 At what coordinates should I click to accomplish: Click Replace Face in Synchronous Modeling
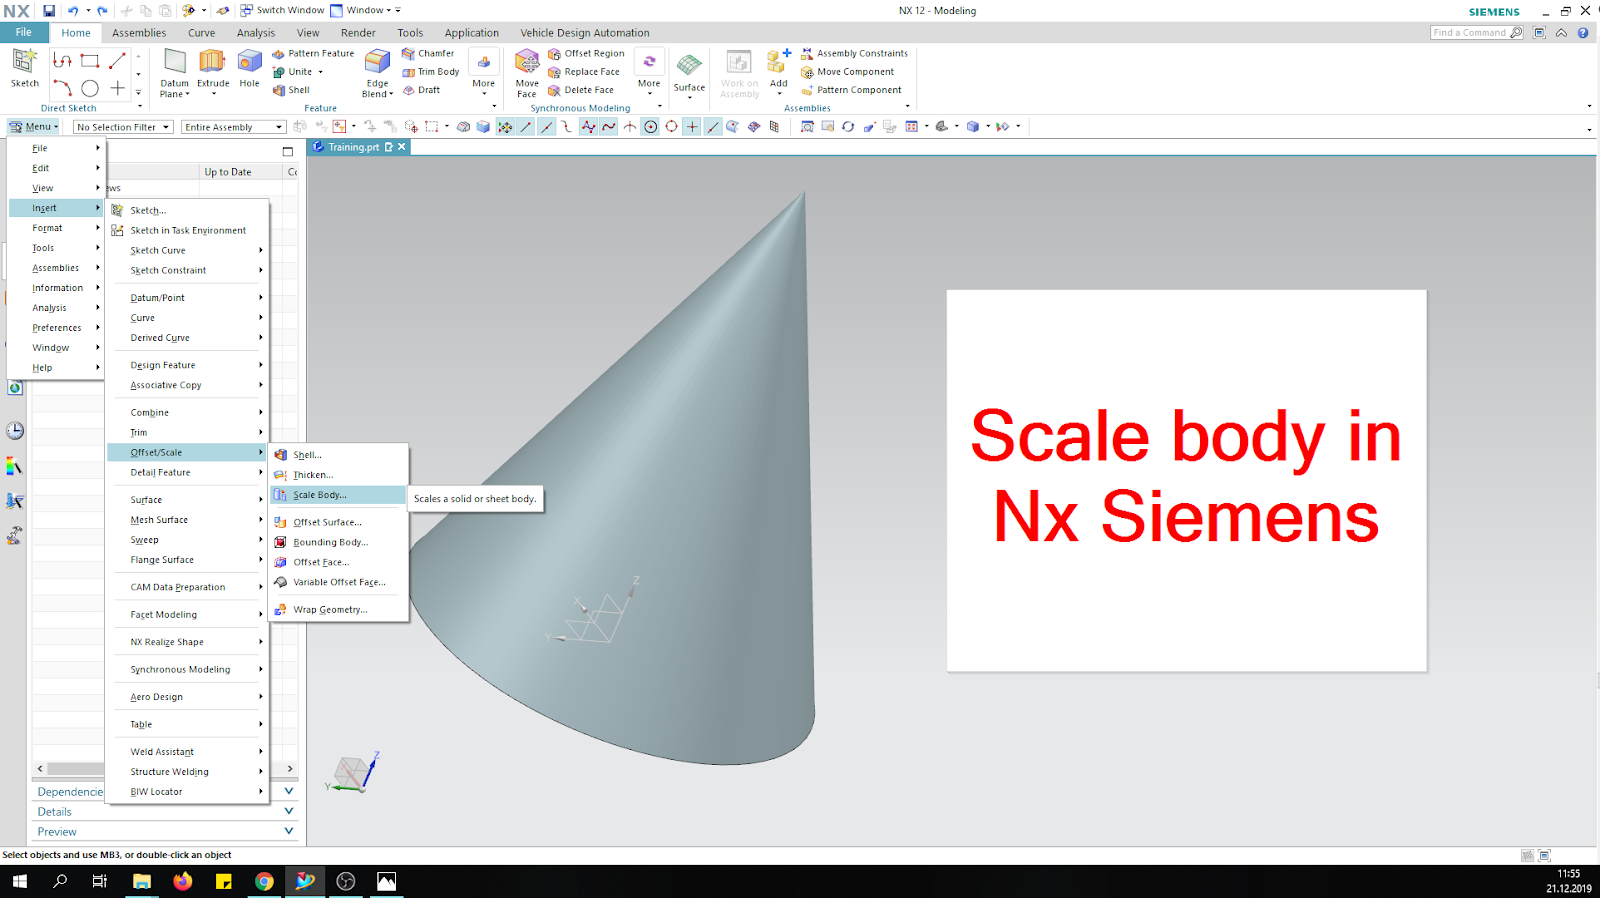[584, 72]
